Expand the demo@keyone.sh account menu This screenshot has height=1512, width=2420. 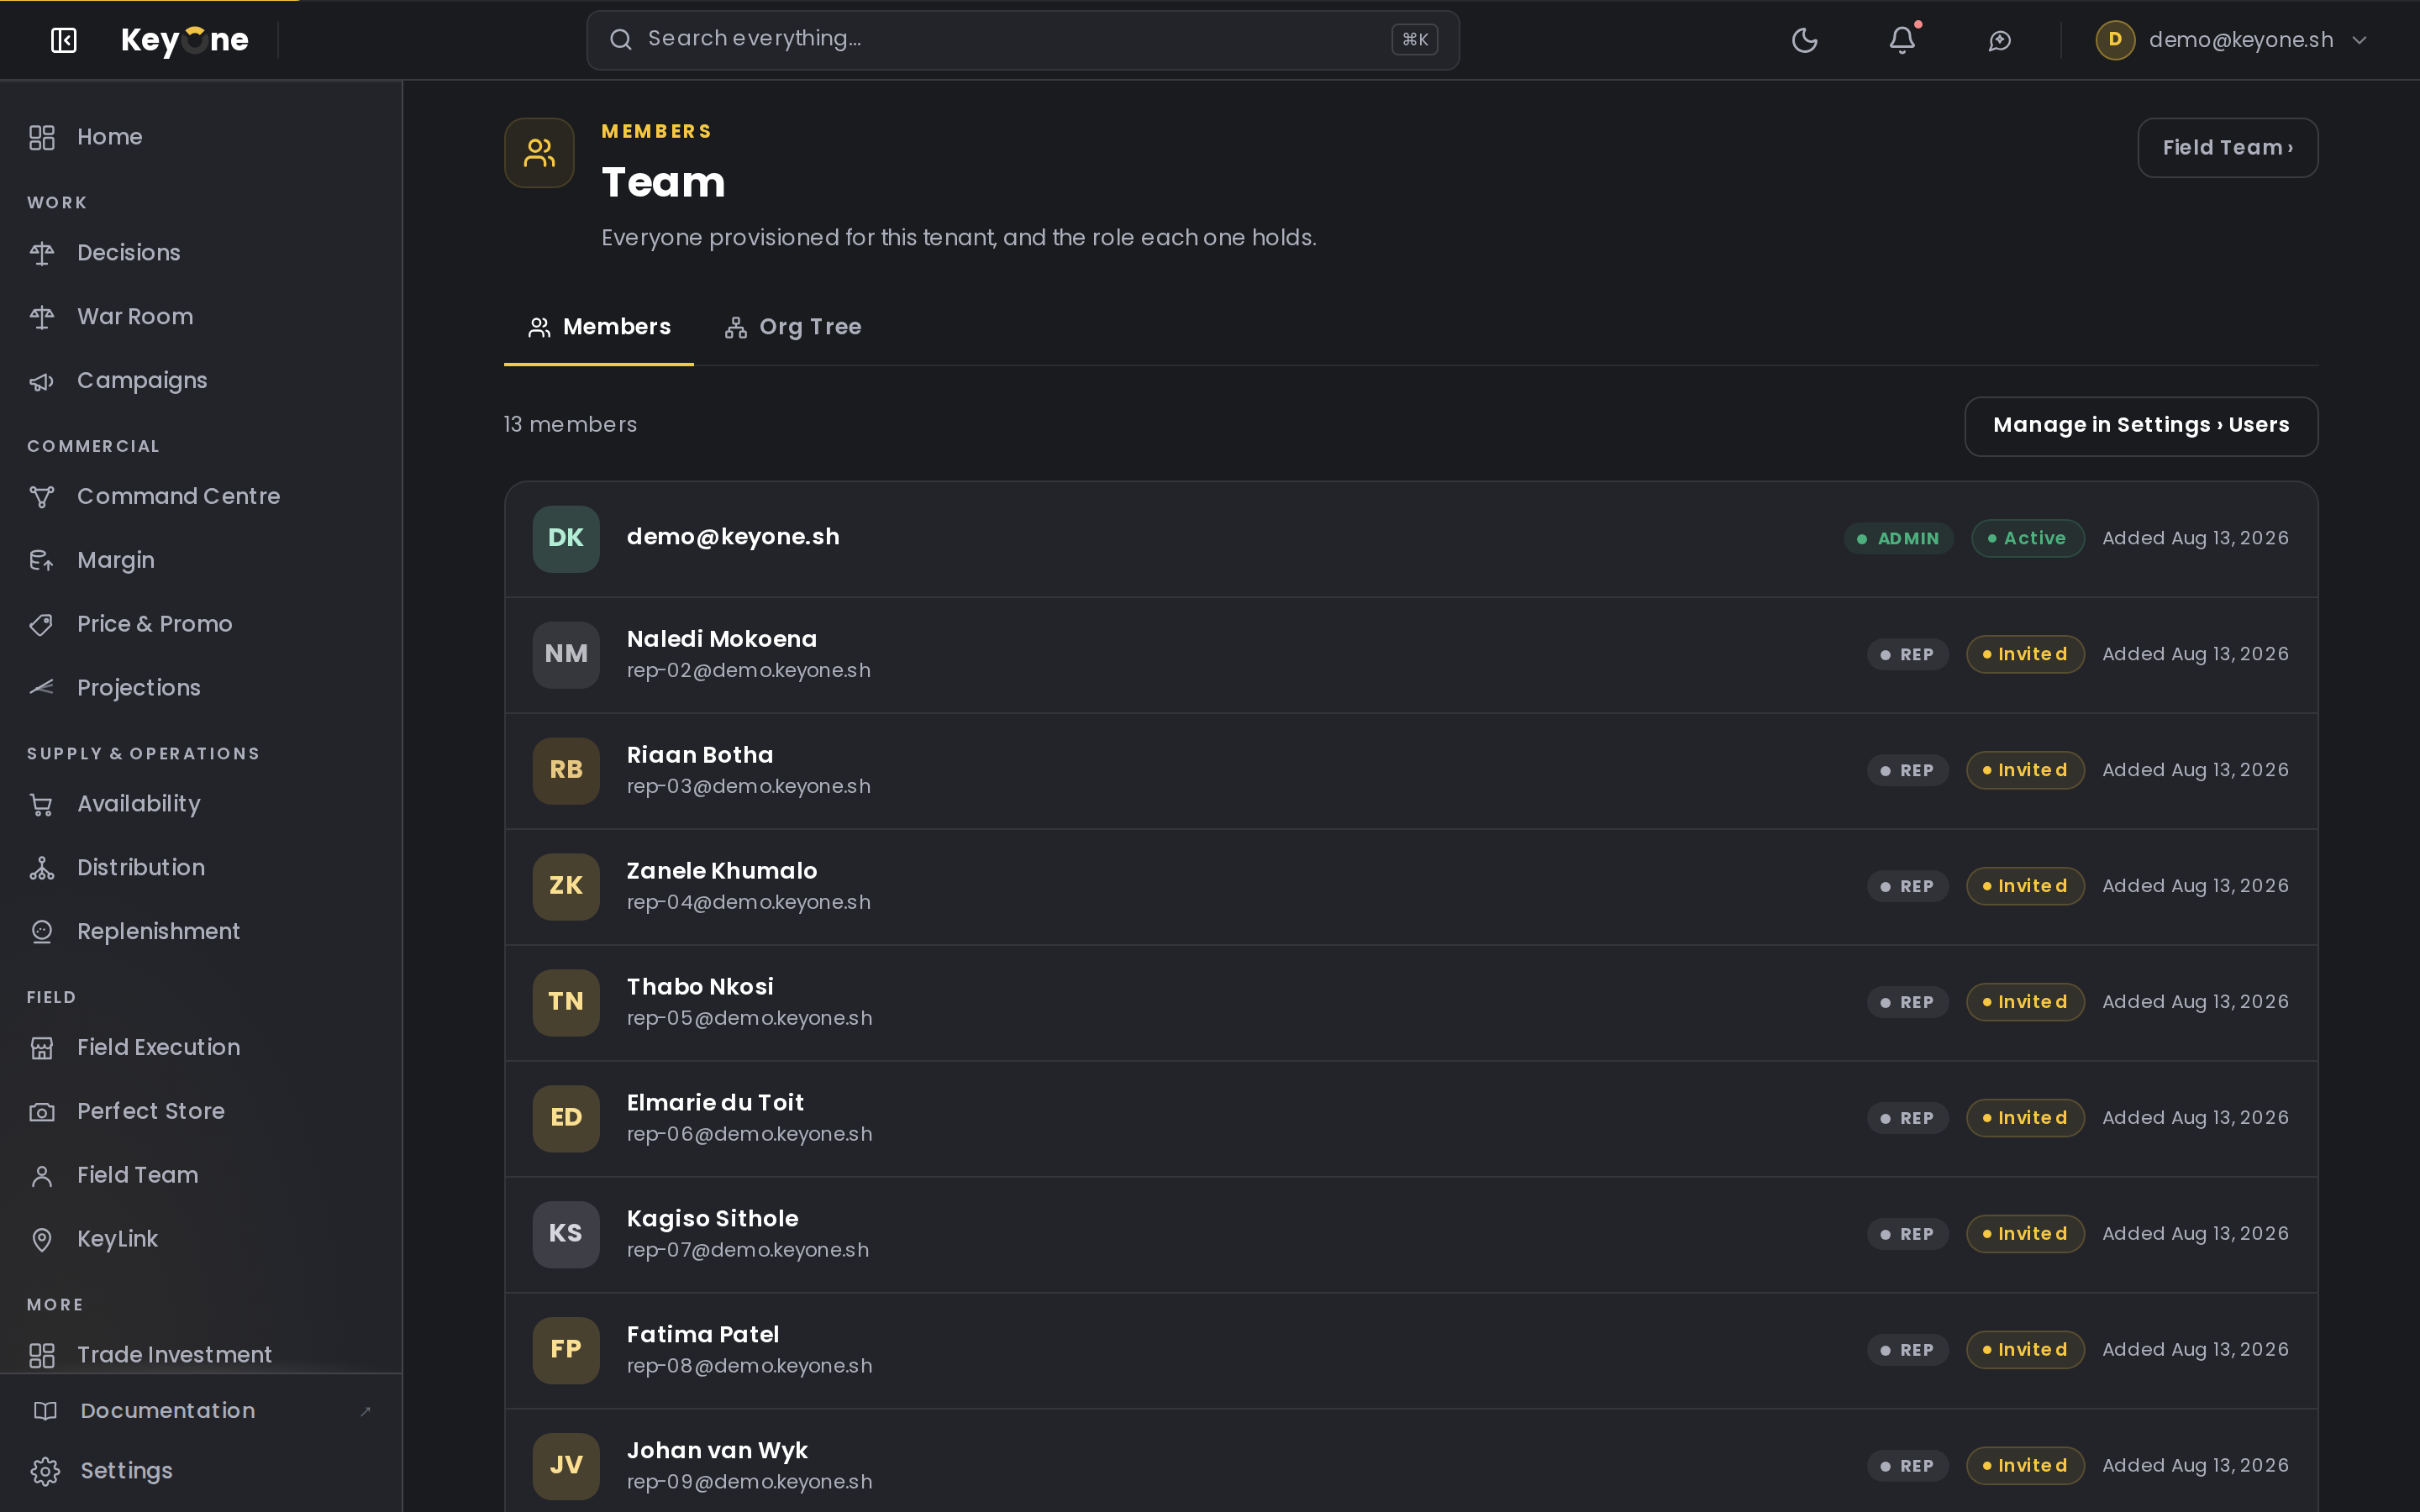[2232, 40]
